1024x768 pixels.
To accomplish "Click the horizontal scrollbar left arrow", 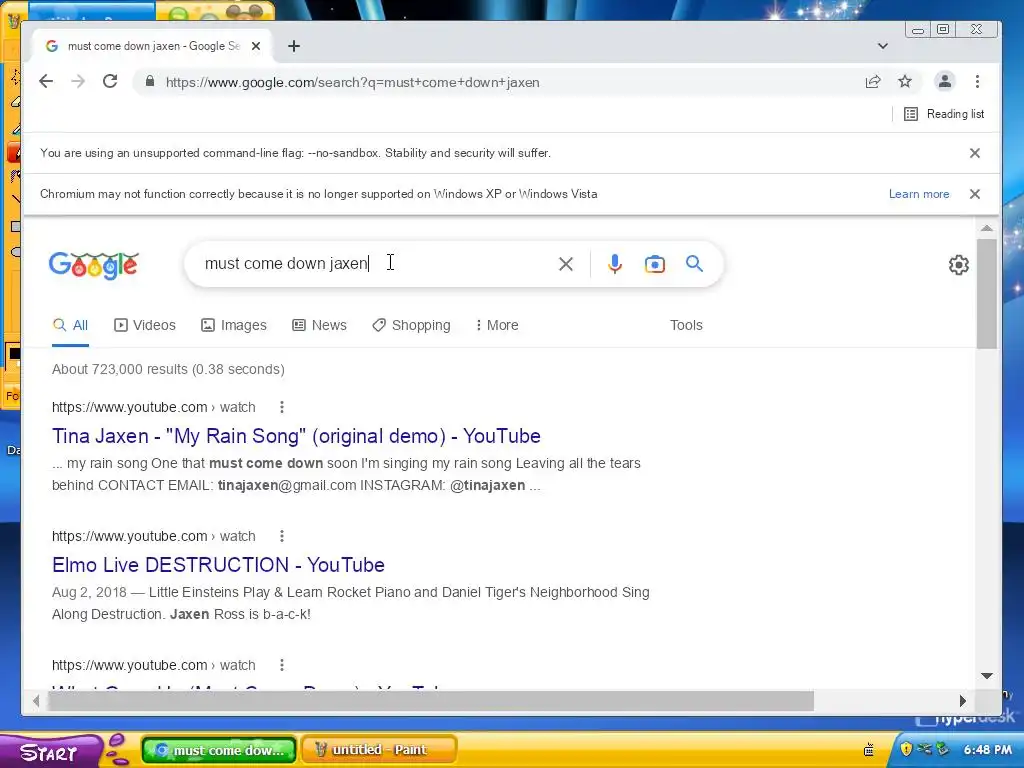I will click(36, 701).
